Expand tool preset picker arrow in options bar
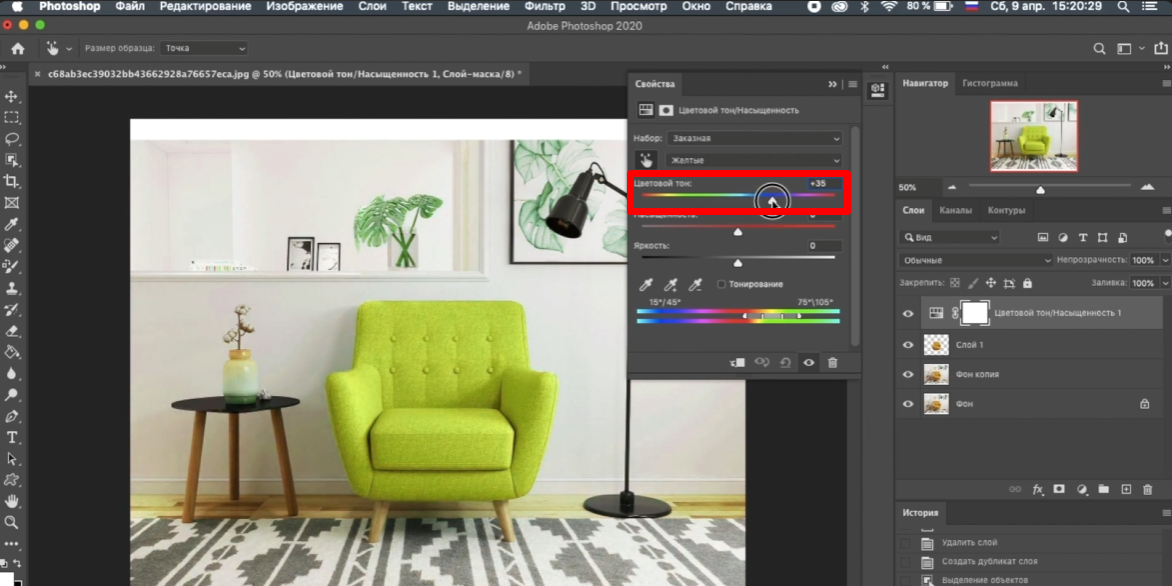The width and height of the screenshot is (1172, 586). tap(69, 49)
